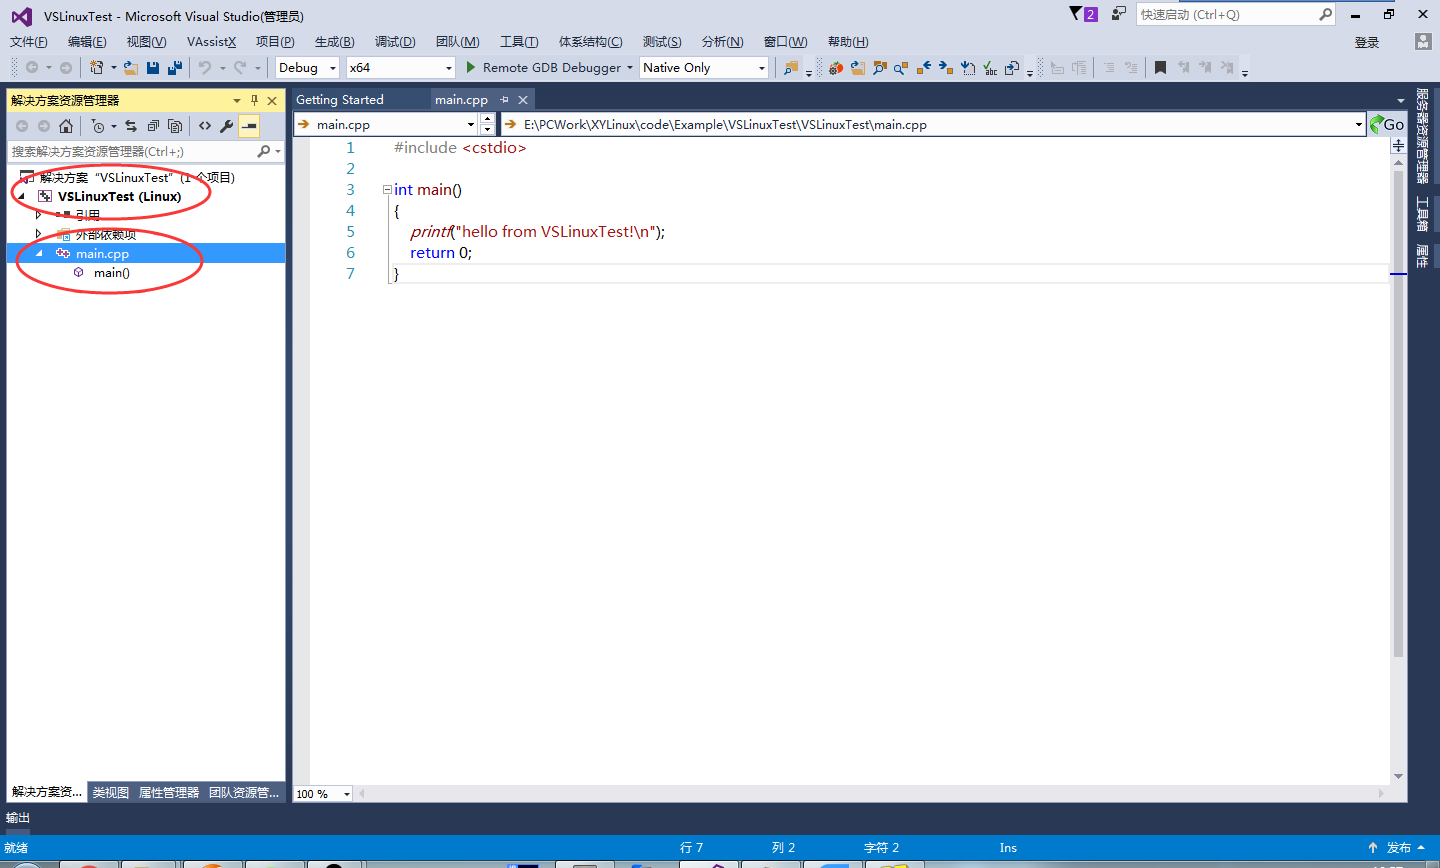1440x868 pixels.
Task: Open Properties wrench icon in Solution Explorer
Action: point(227,126)
